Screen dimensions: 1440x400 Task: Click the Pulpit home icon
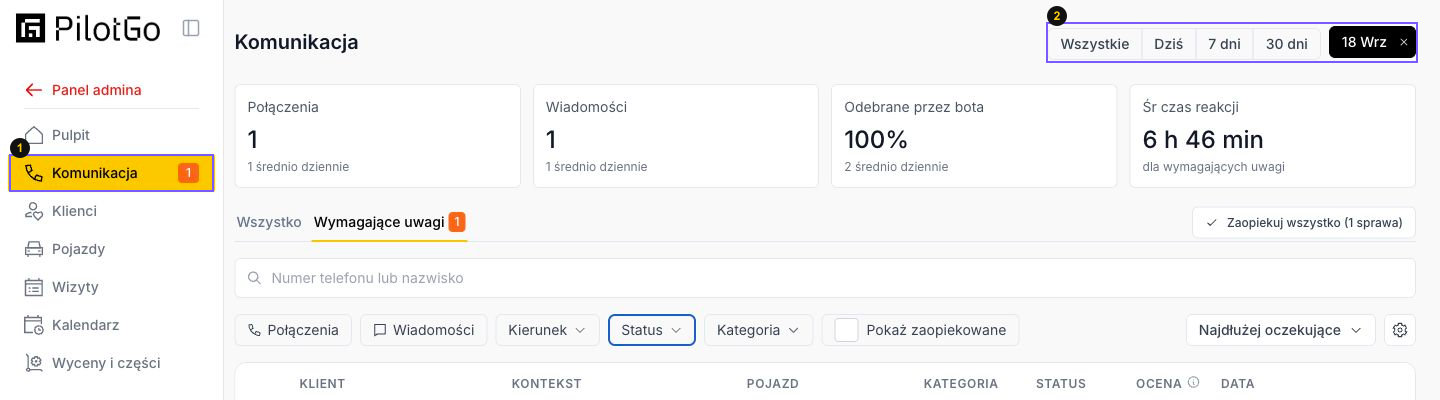(34, 135)
